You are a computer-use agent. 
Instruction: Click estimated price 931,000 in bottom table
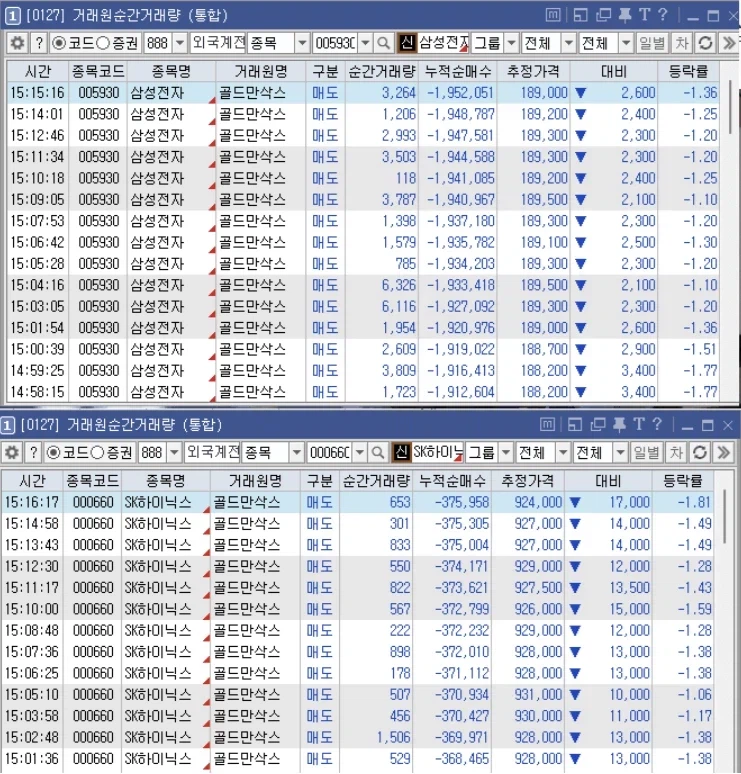(538, 695)
